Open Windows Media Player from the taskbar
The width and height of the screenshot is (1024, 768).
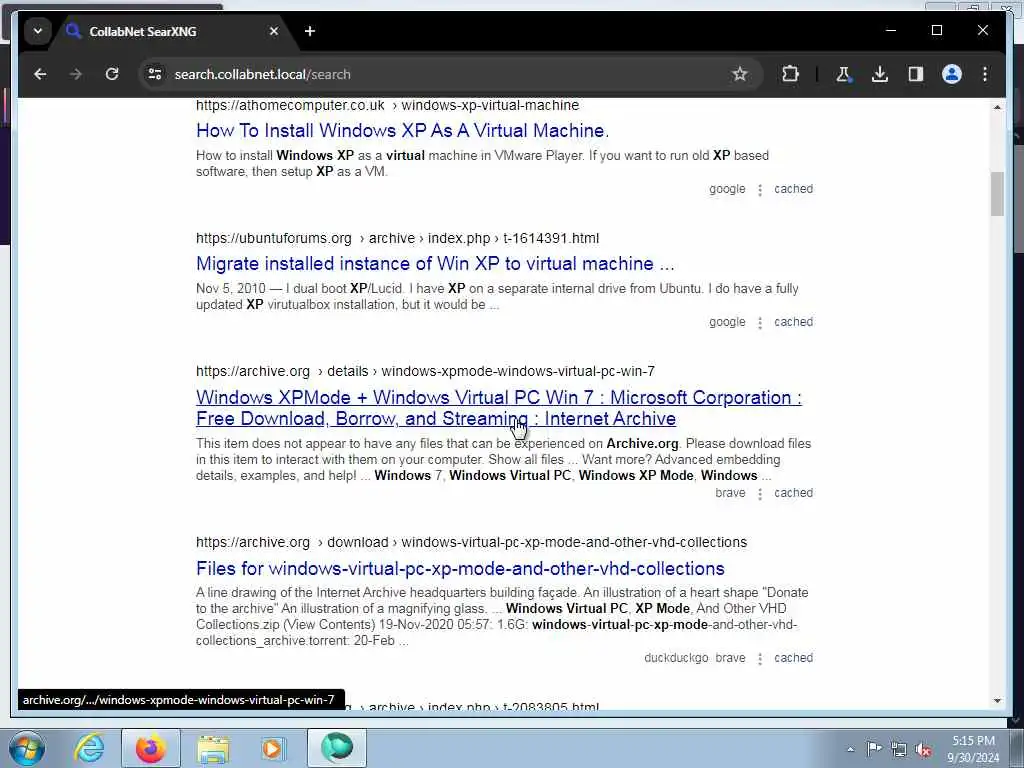(273, 748)
